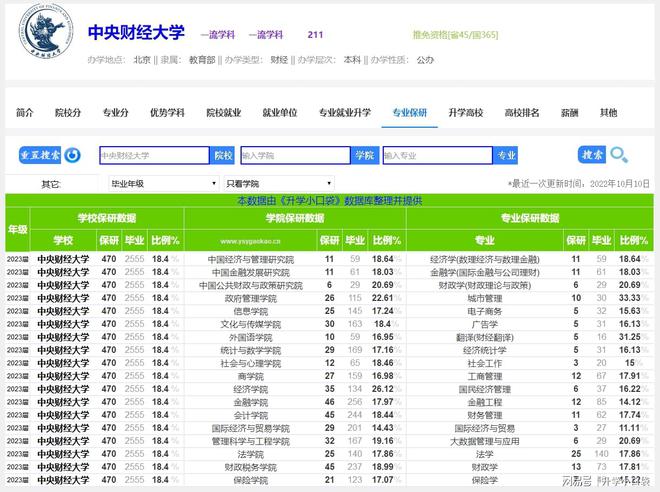Go to the 优势学科 tab

click(x=167, y=112)
